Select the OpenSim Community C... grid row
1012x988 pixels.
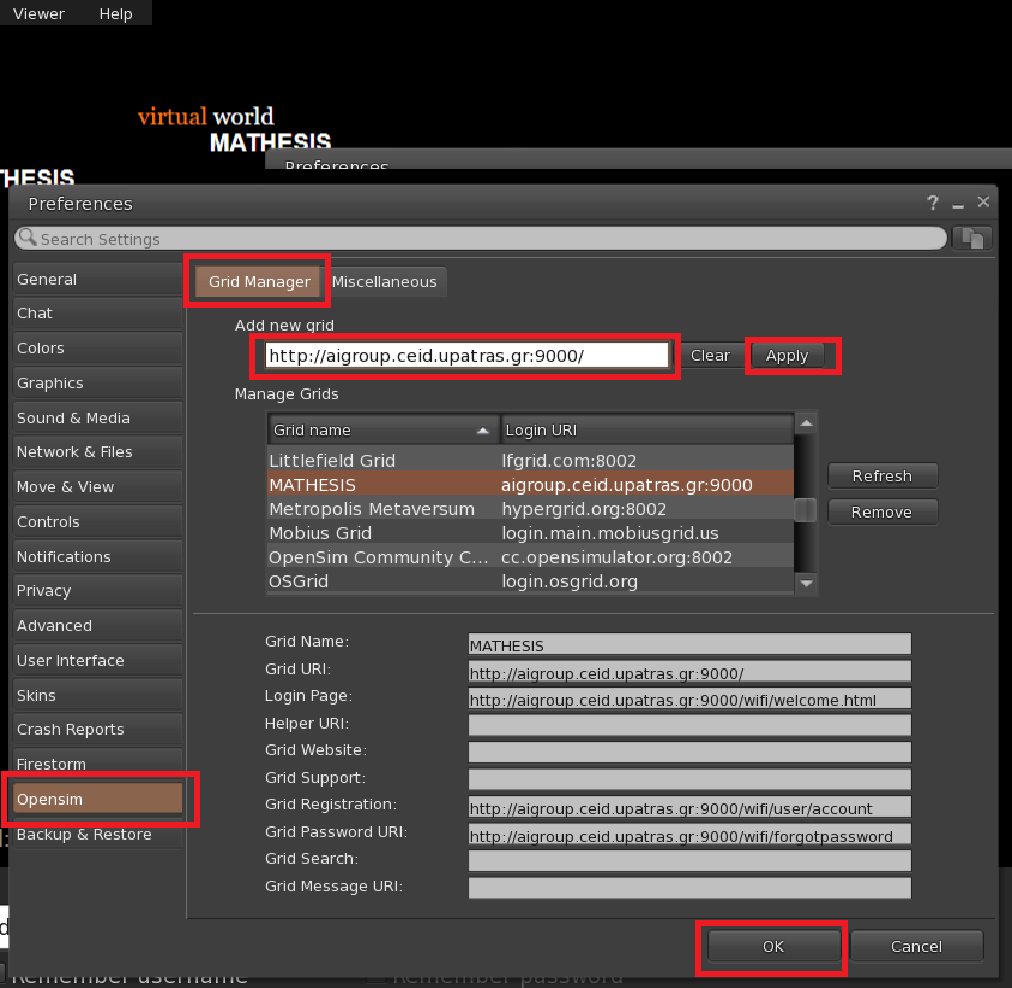click(x=531, y=557)
